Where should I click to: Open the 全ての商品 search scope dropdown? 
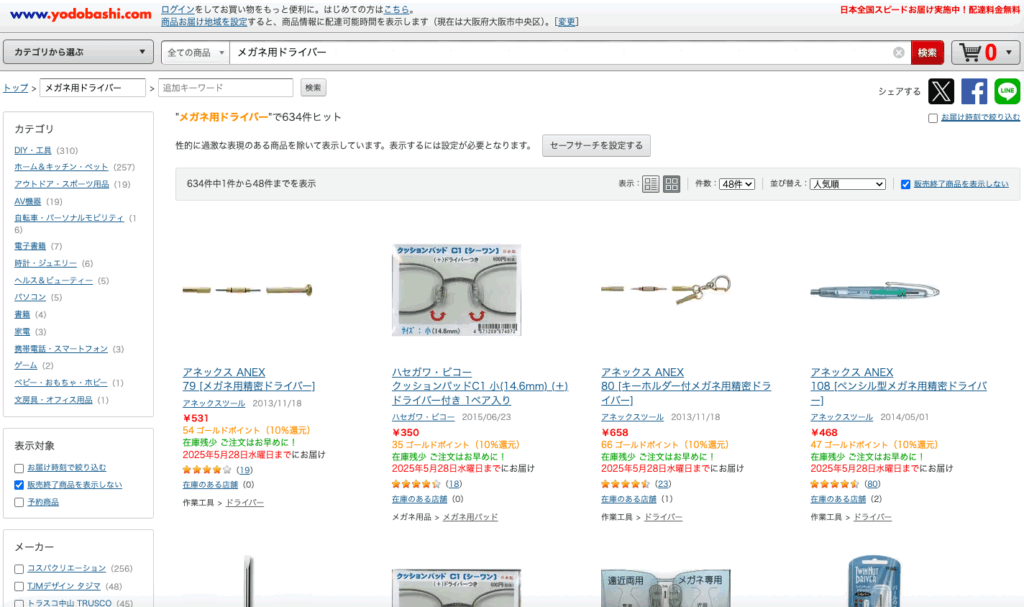[195, 53]
